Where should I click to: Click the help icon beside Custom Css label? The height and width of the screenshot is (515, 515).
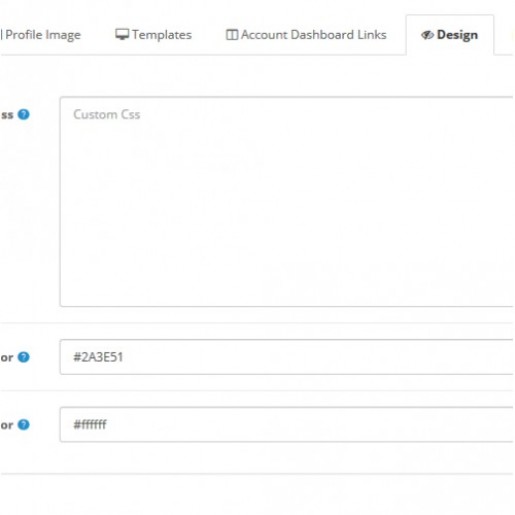click(x=24, y=114)
